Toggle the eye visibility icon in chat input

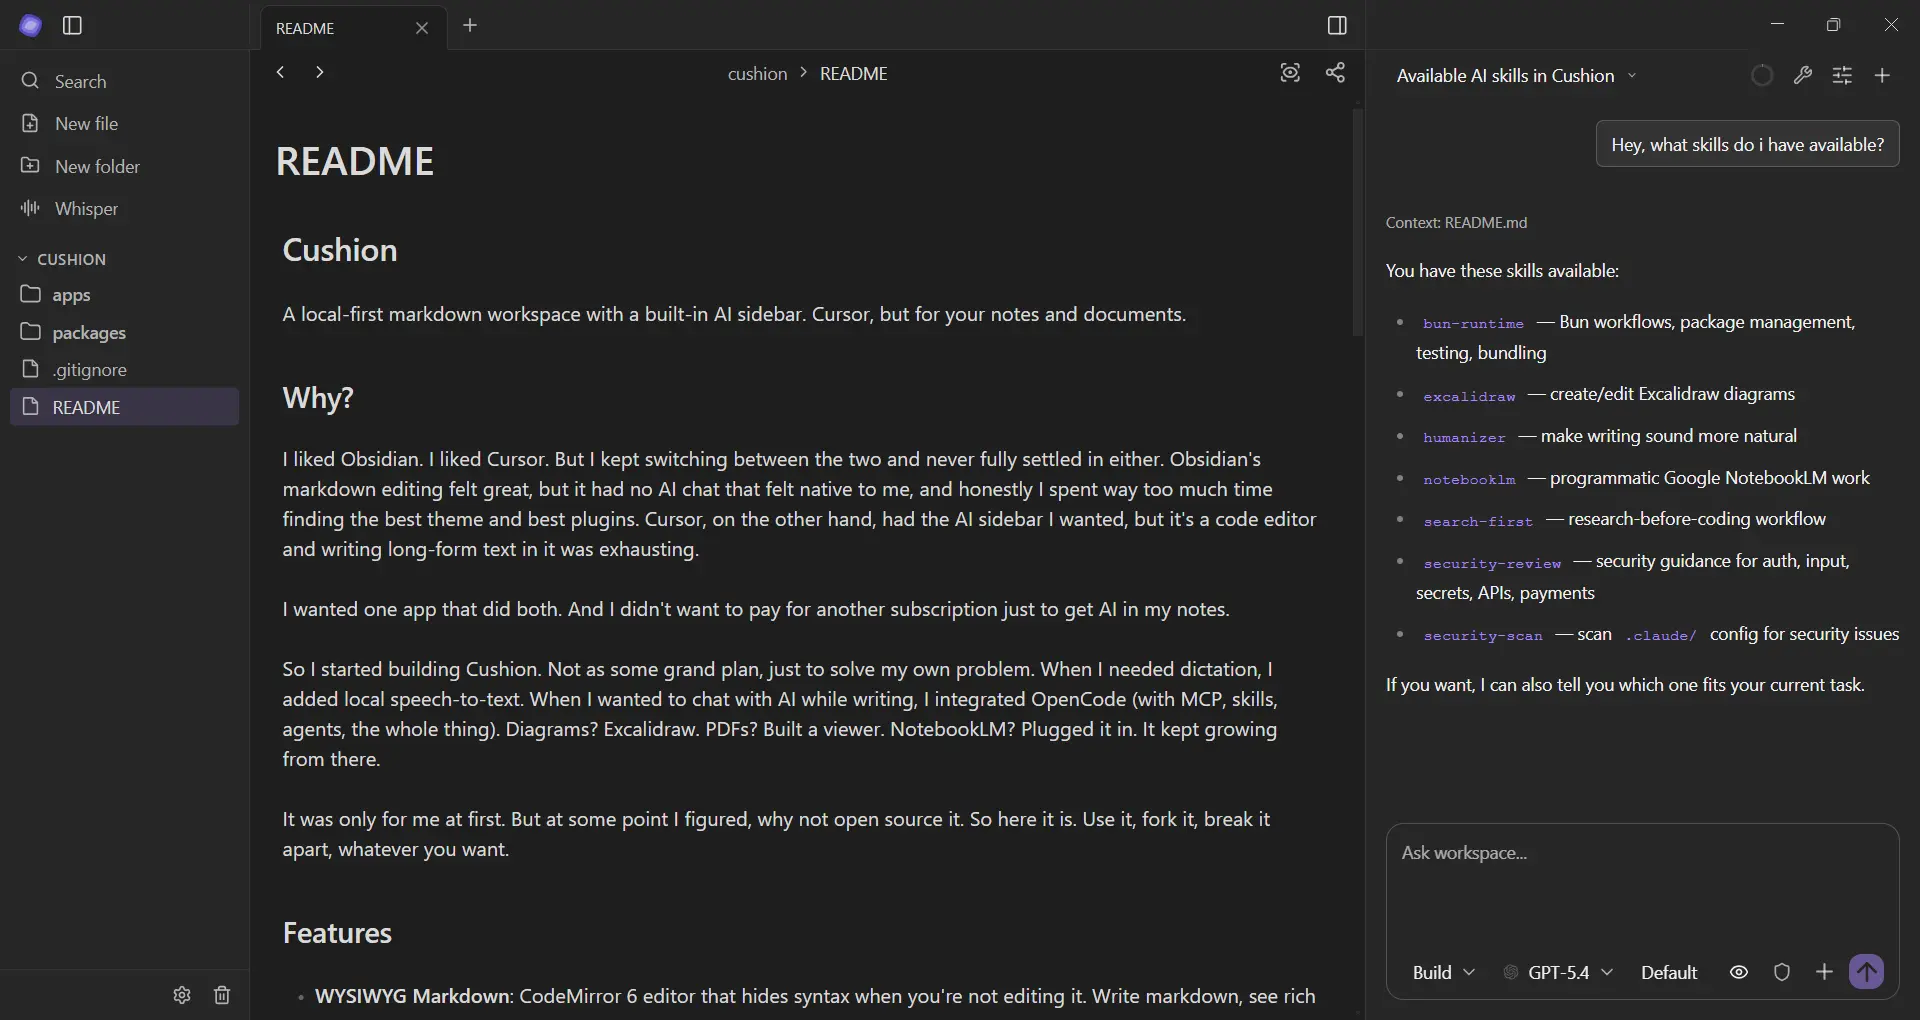coord(1739,971)
